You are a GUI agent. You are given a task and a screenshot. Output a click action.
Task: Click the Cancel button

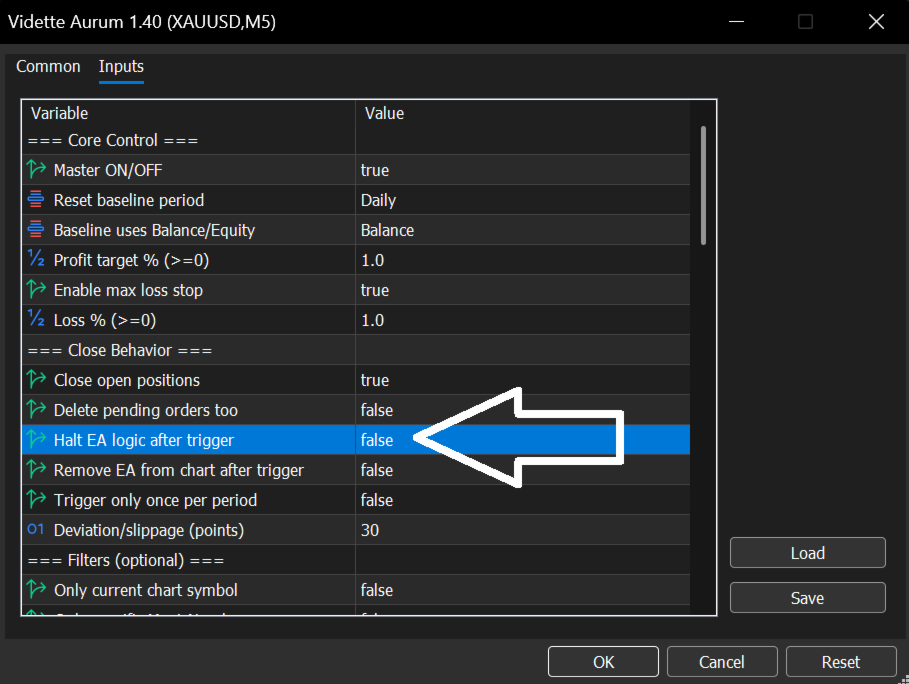click(722, 661)
